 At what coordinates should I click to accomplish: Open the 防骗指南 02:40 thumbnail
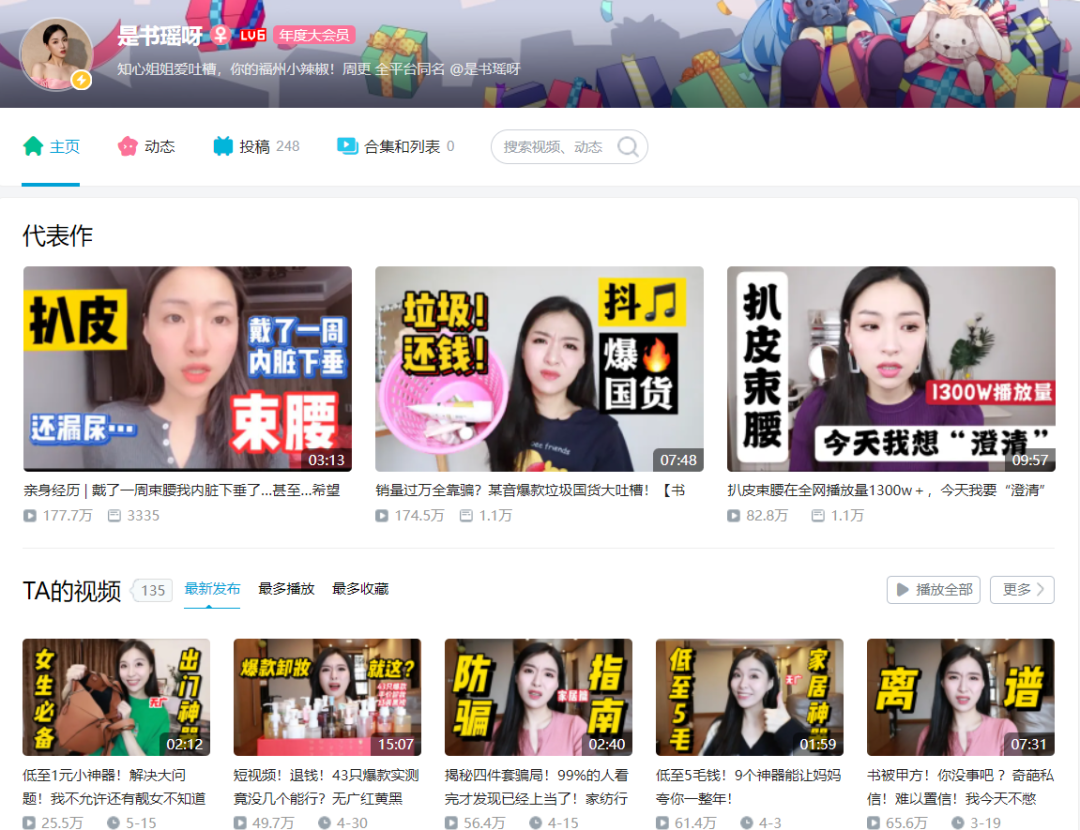point(539,697)
